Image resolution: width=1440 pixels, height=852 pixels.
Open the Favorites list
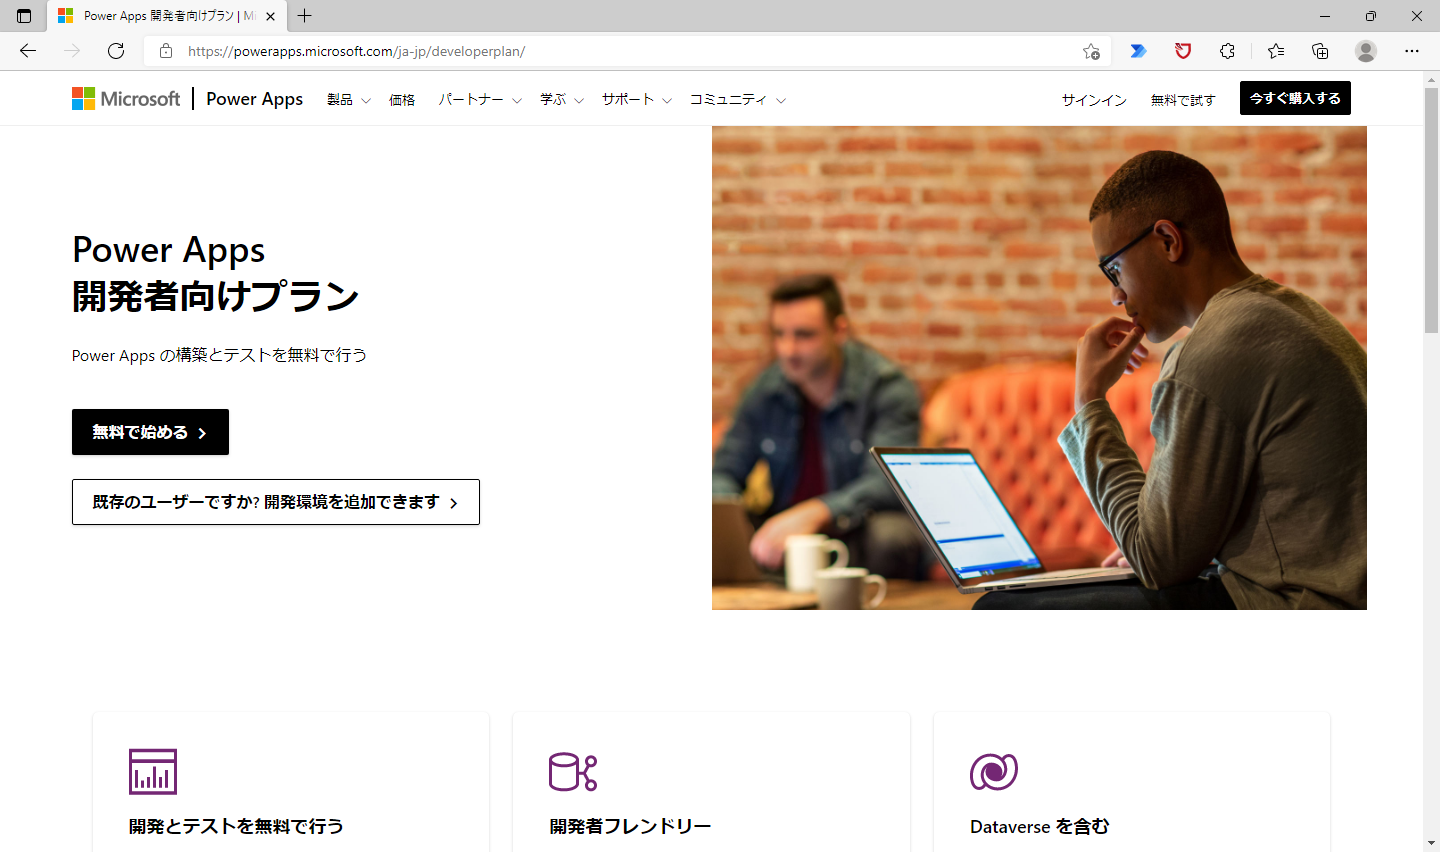click(x=1276, y=51)
